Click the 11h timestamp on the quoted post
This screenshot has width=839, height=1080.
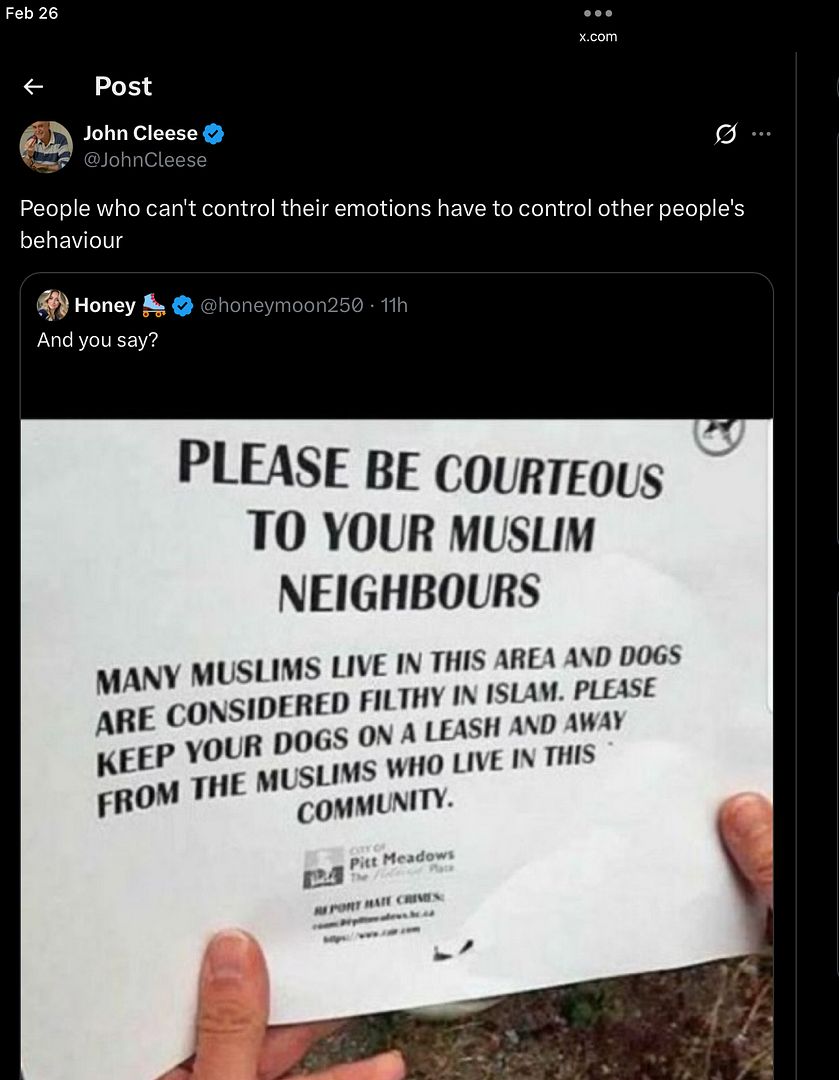coord(394,306)
